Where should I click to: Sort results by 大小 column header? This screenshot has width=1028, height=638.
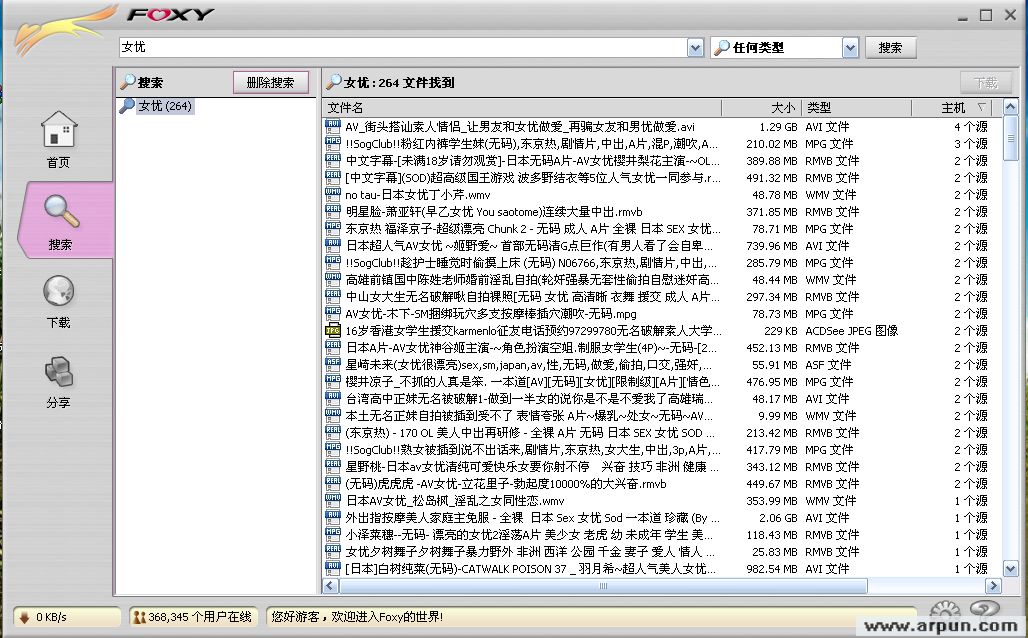(x=760, y=107)
